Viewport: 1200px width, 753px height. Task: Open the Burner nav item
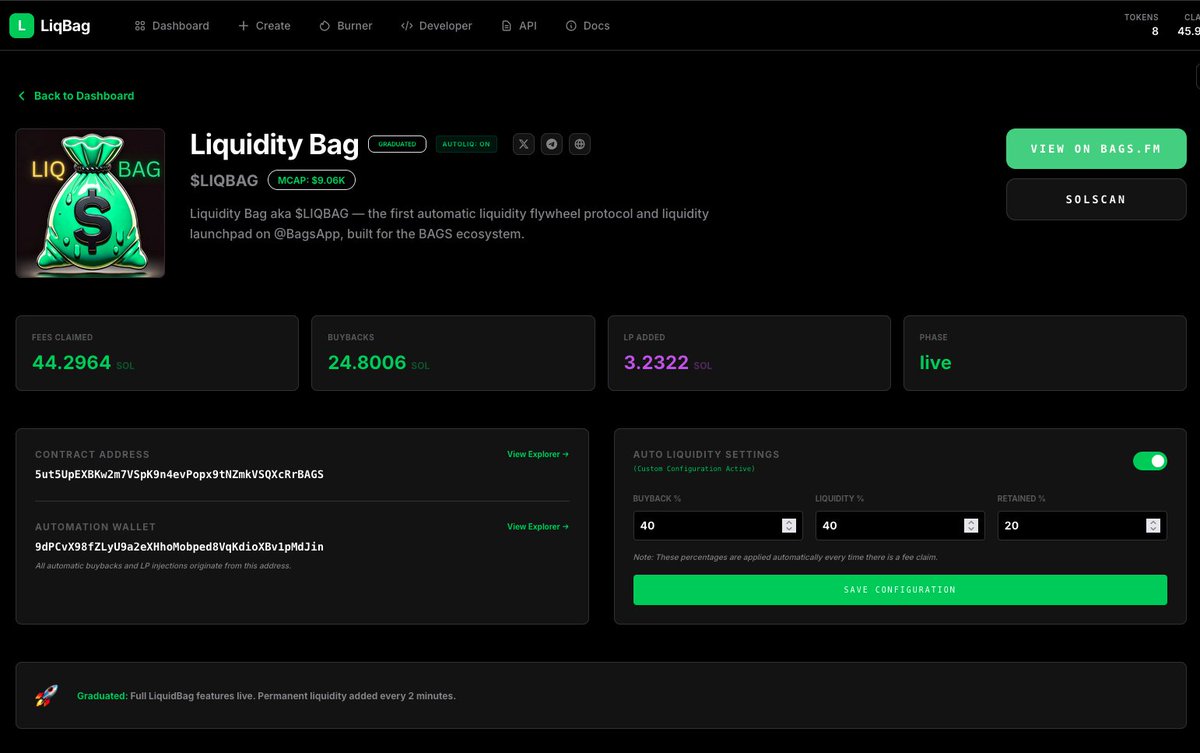(x=345, y=26)
